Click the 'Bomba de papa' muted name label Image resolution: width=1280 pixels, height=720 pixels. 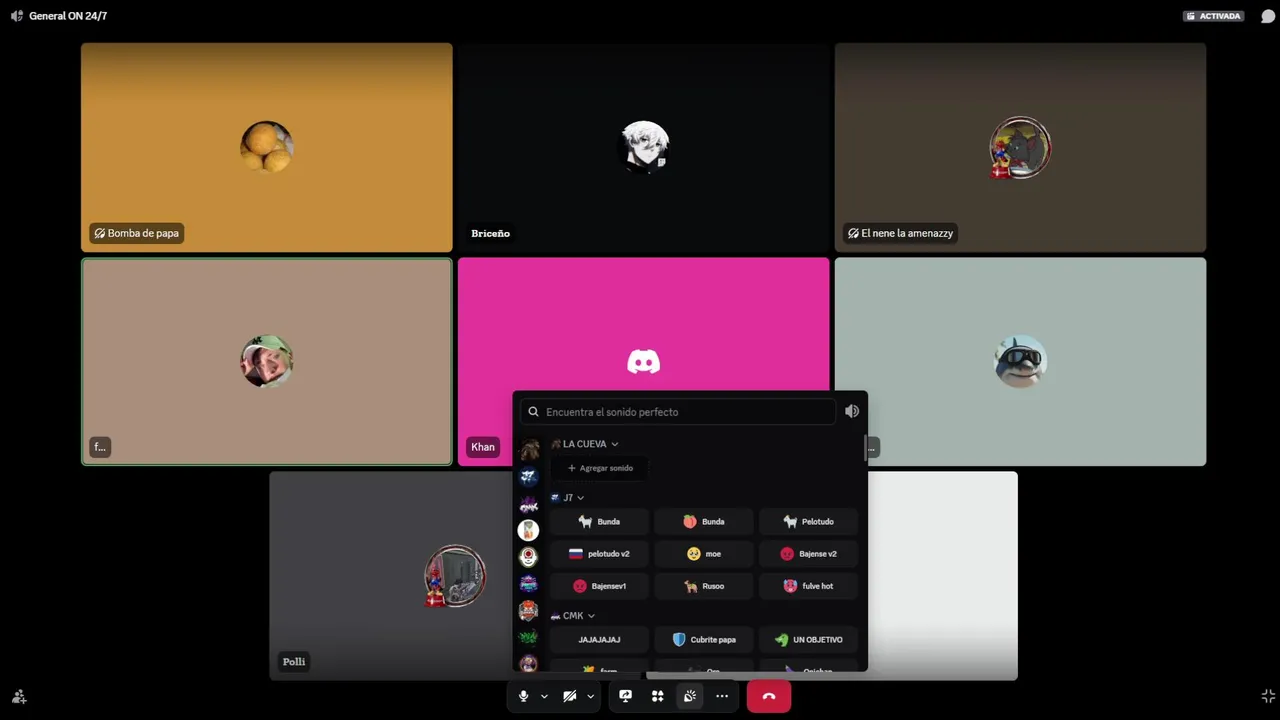click(x=136, y=233)
